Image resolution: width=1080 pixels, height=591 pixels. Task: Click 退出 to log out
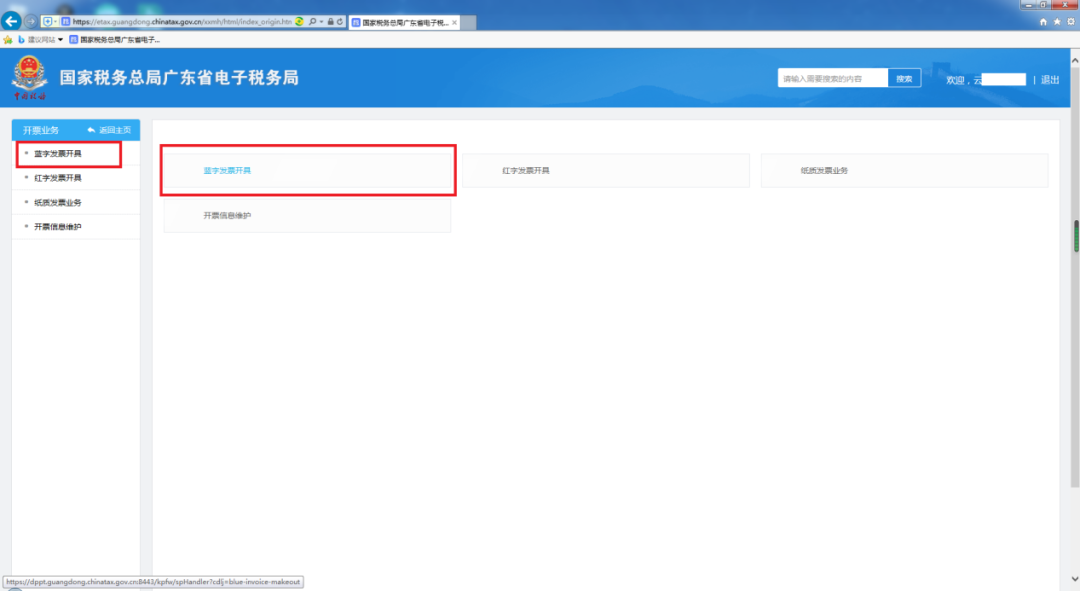(x=1050, y=80)
